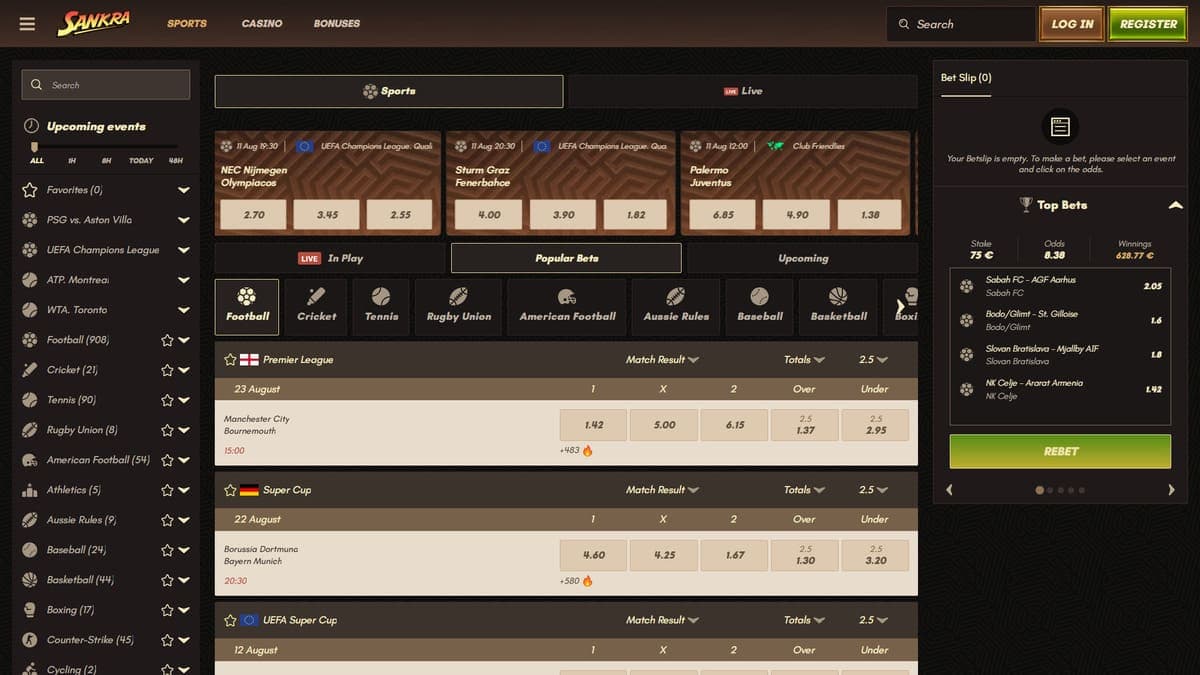The image size is (1200, 675).
Task: Click the Boxing glove icon in sidebar
Action: [x=29, y=610]
